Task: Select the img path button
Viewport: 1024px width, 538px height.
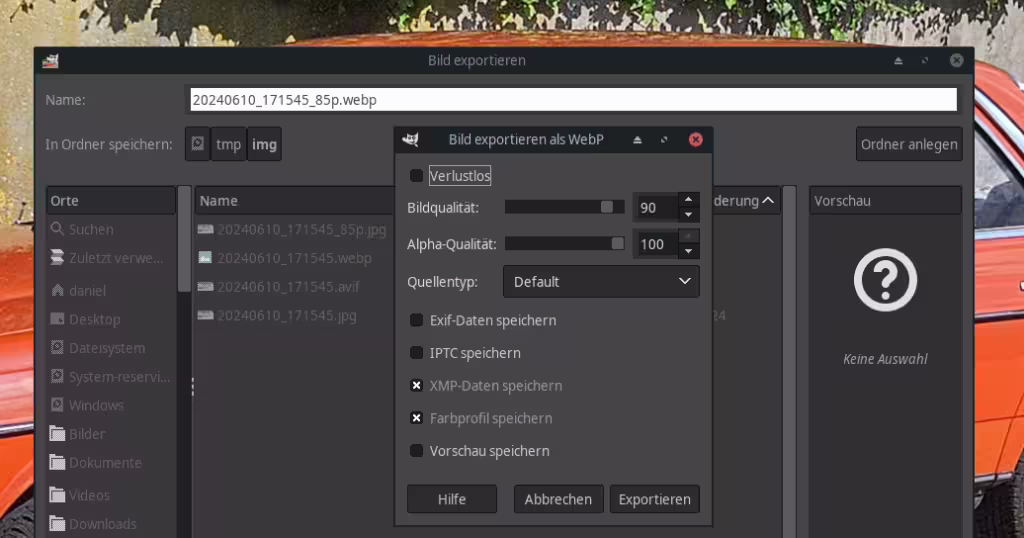Action: (x=264, y=144)
